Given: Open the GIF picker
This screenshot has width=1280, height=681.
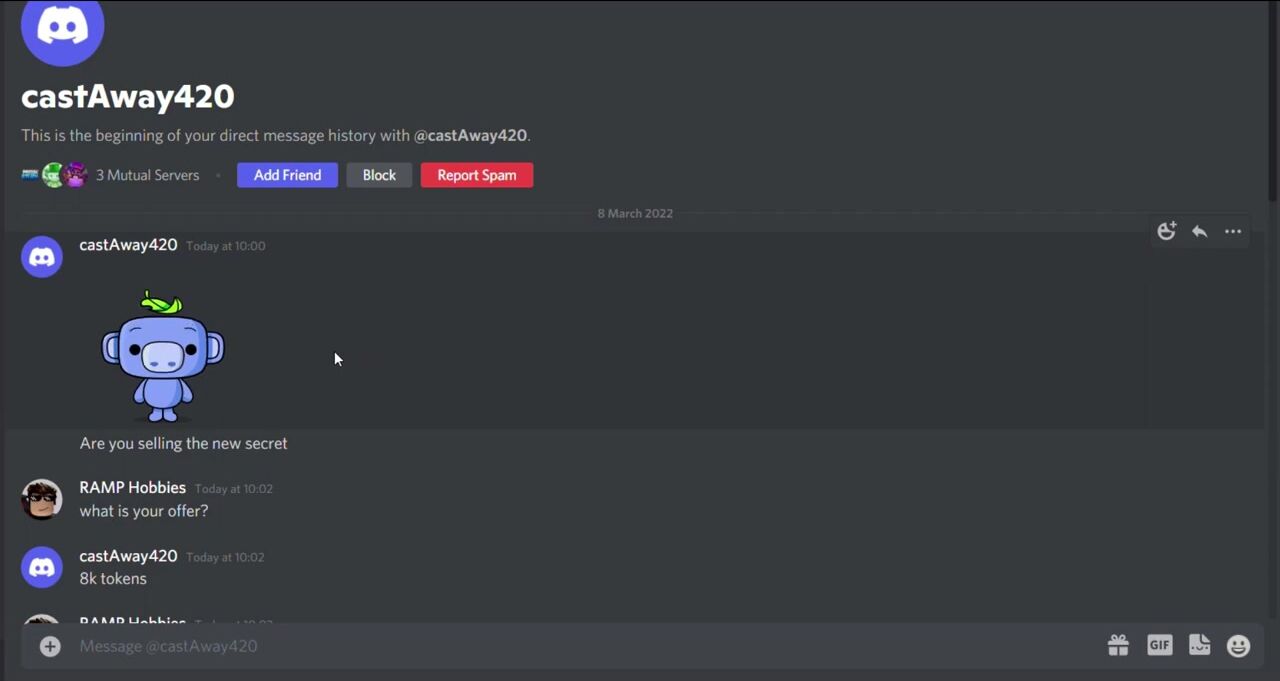Looking at the screenshot, I should coord(1159,645).
